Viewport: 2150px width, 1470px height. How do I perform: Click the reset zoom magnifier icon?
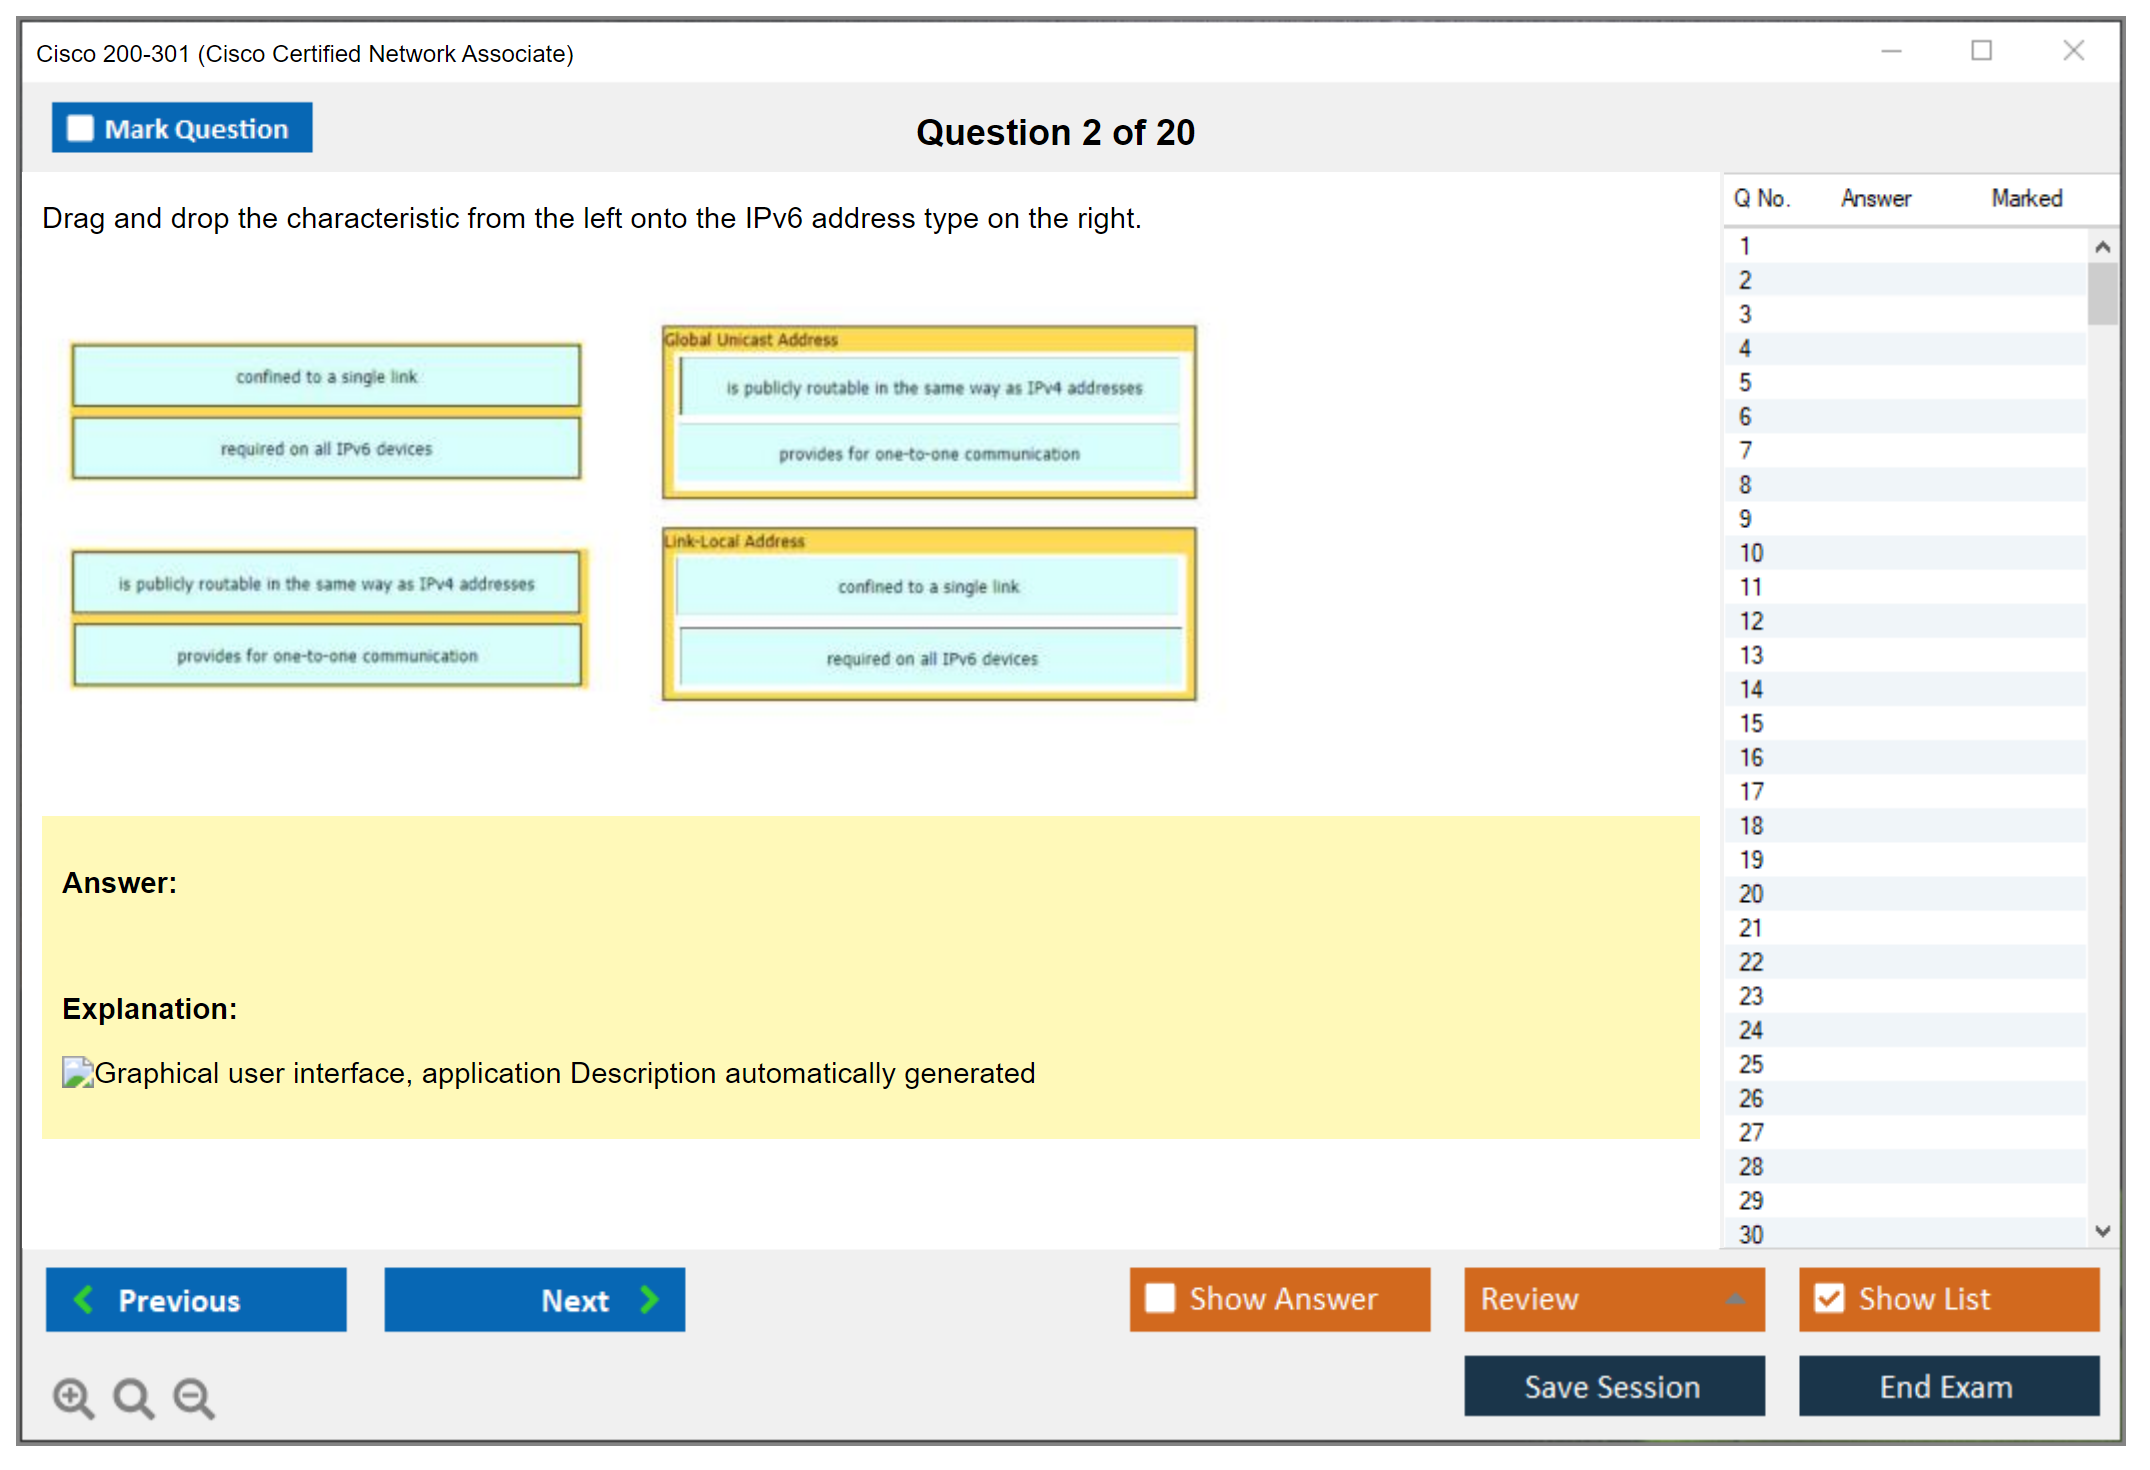133,1397
